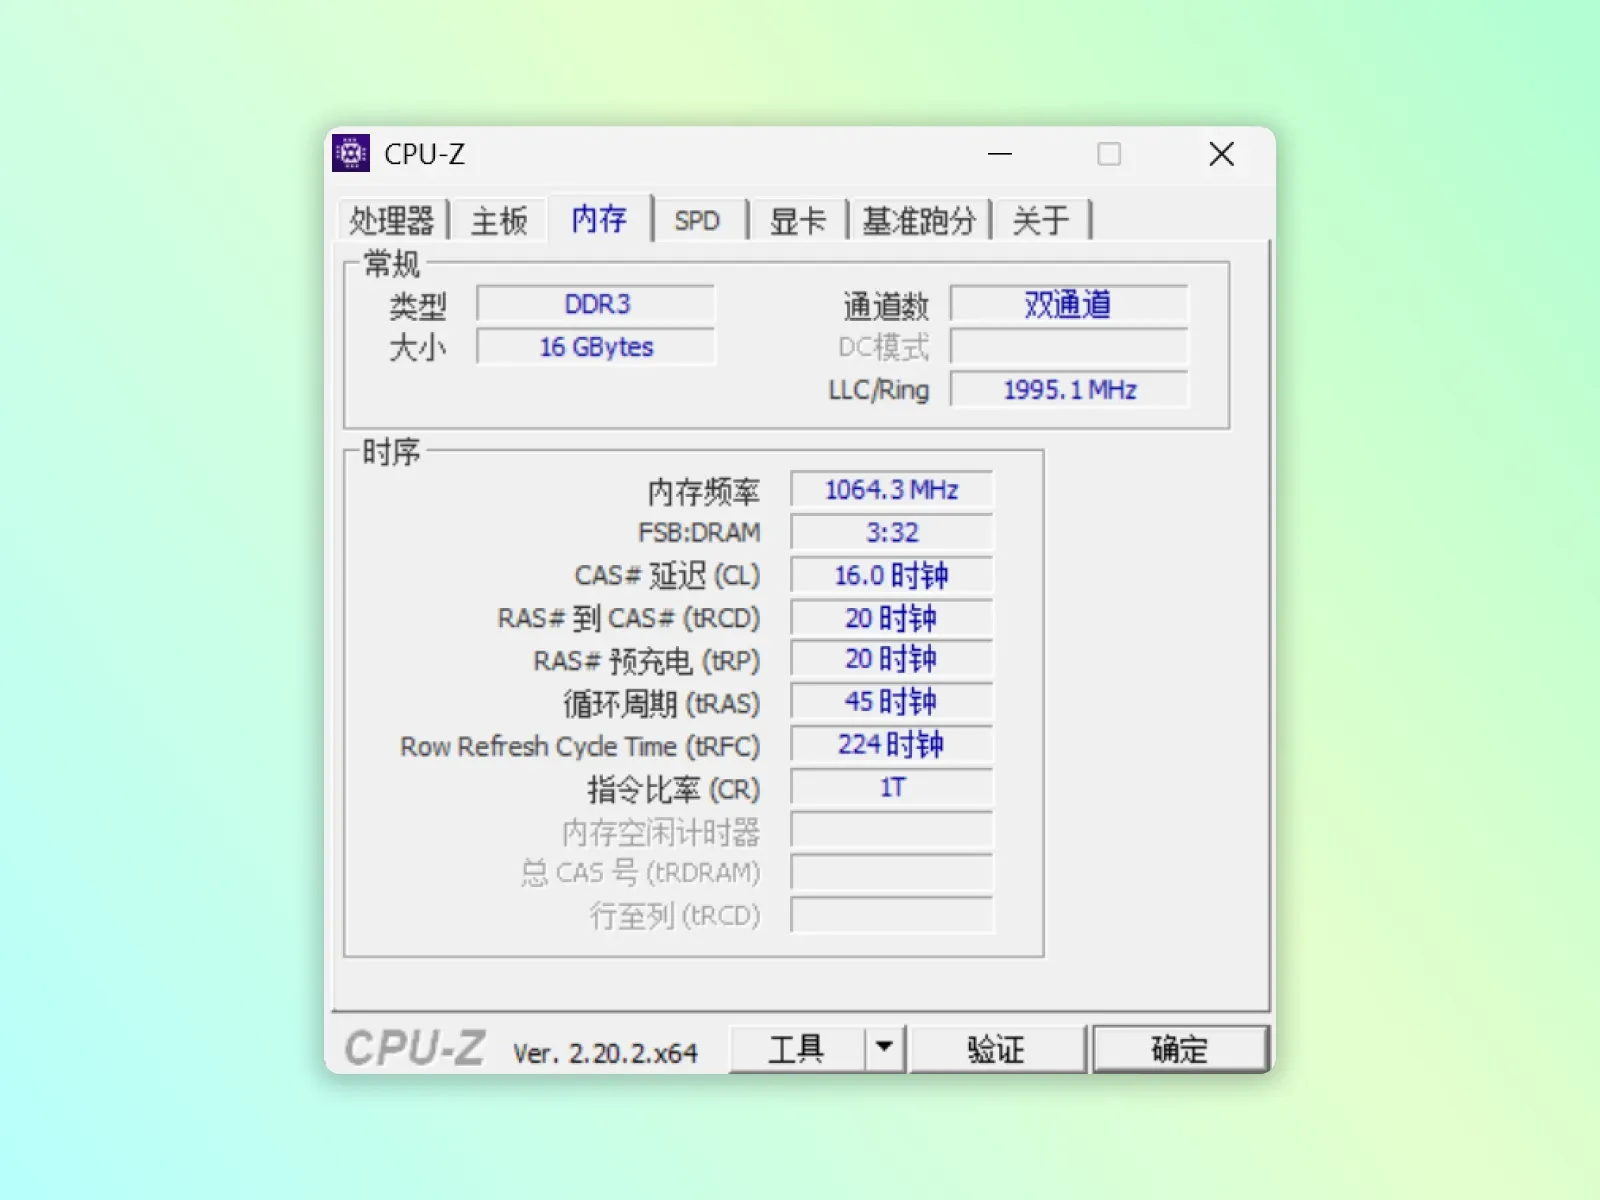Go to the 关于 tab
The image size is (1600, 1200).
pos(1041,220)
